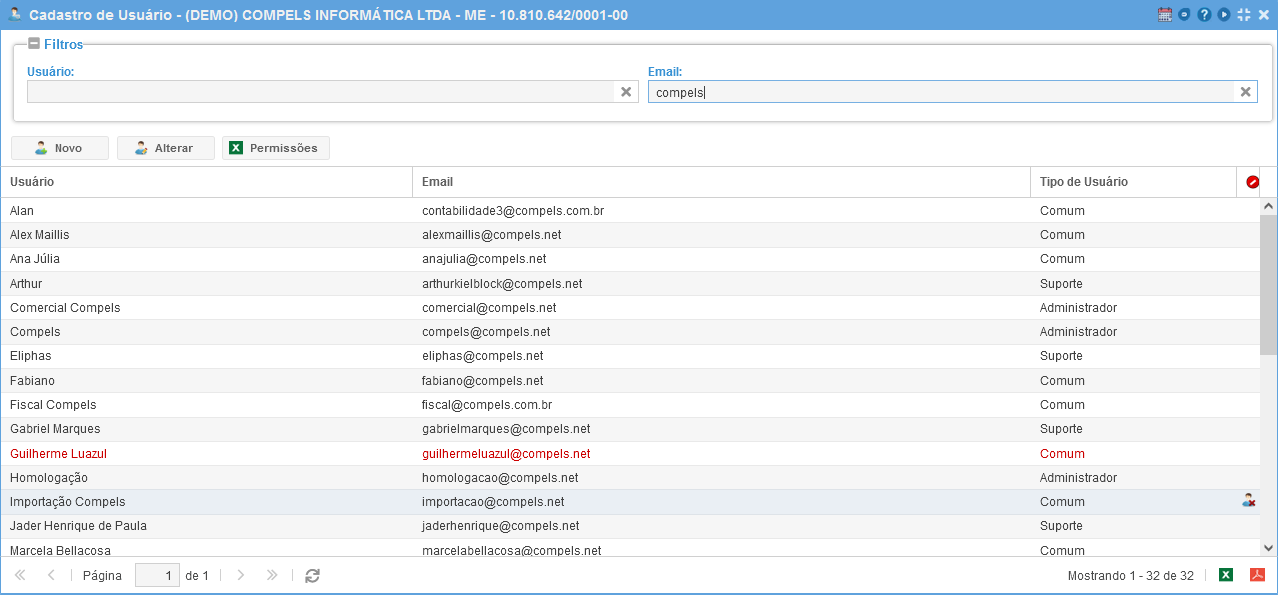Viewport: 1278px width, 595px height.
Task: Click the chat bubble icon in title bar
Action: tap(1184, 15)
